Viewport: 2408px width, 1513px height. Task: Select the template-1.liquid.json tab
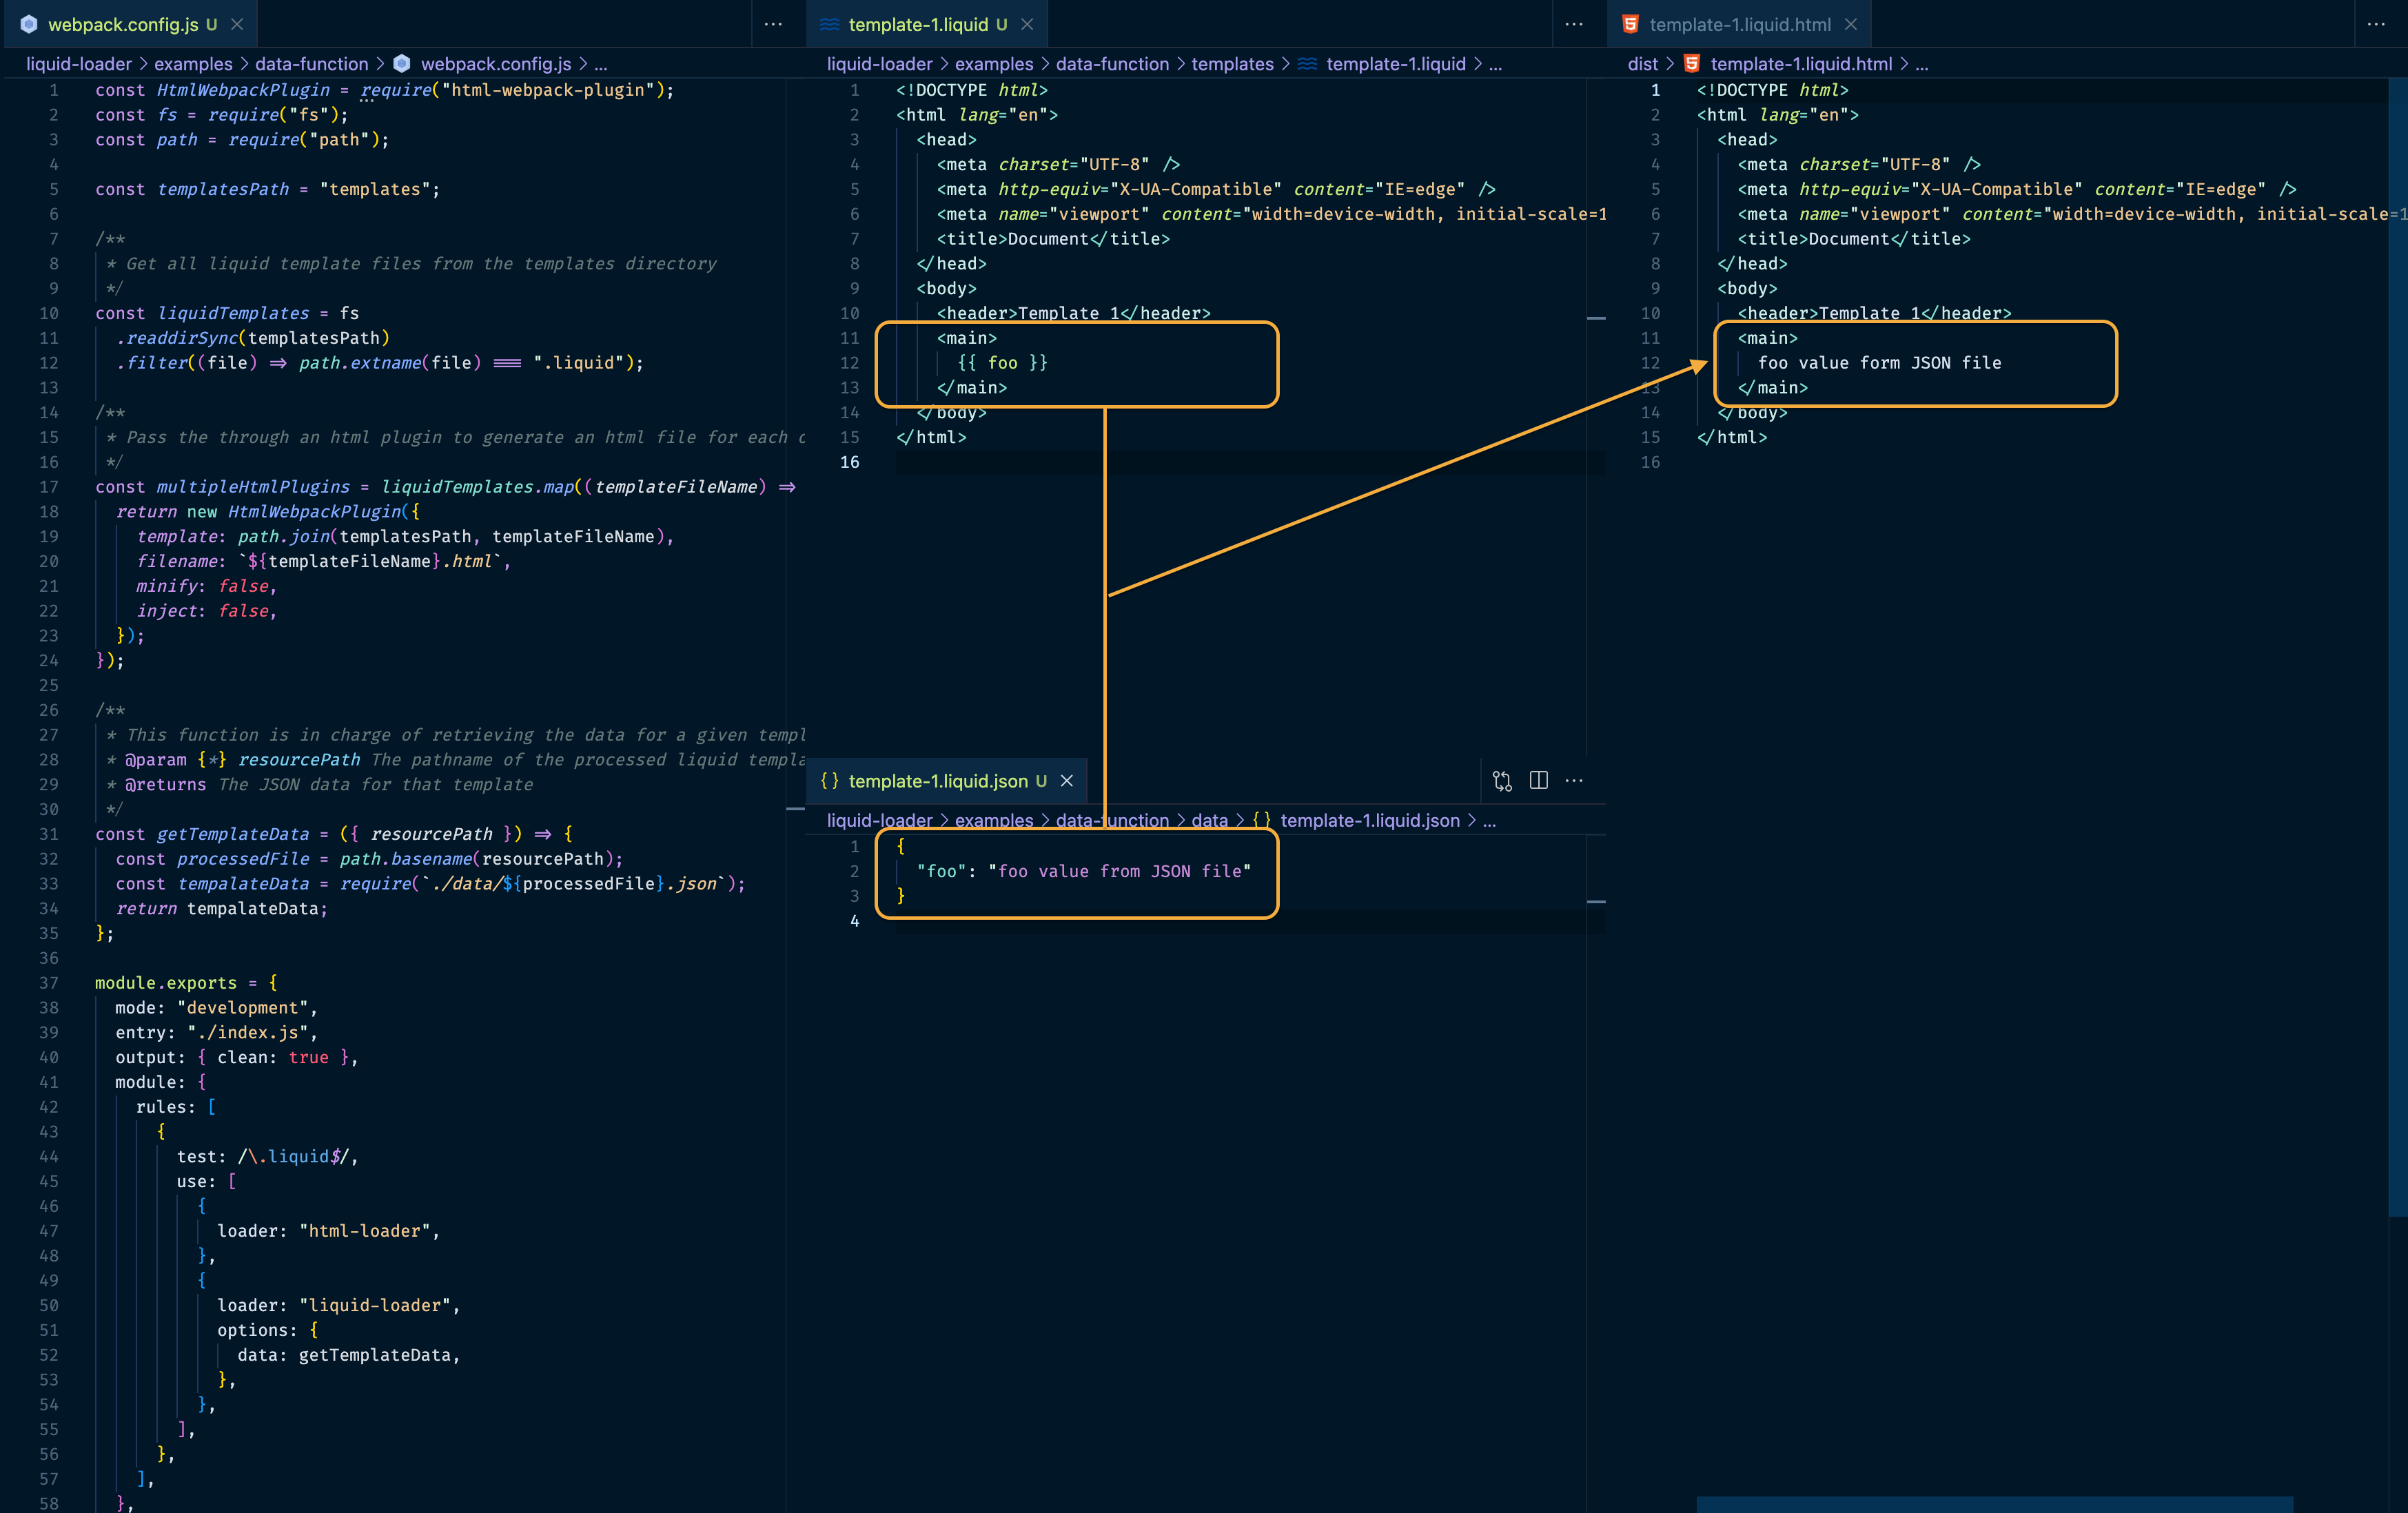pos(937,781)
